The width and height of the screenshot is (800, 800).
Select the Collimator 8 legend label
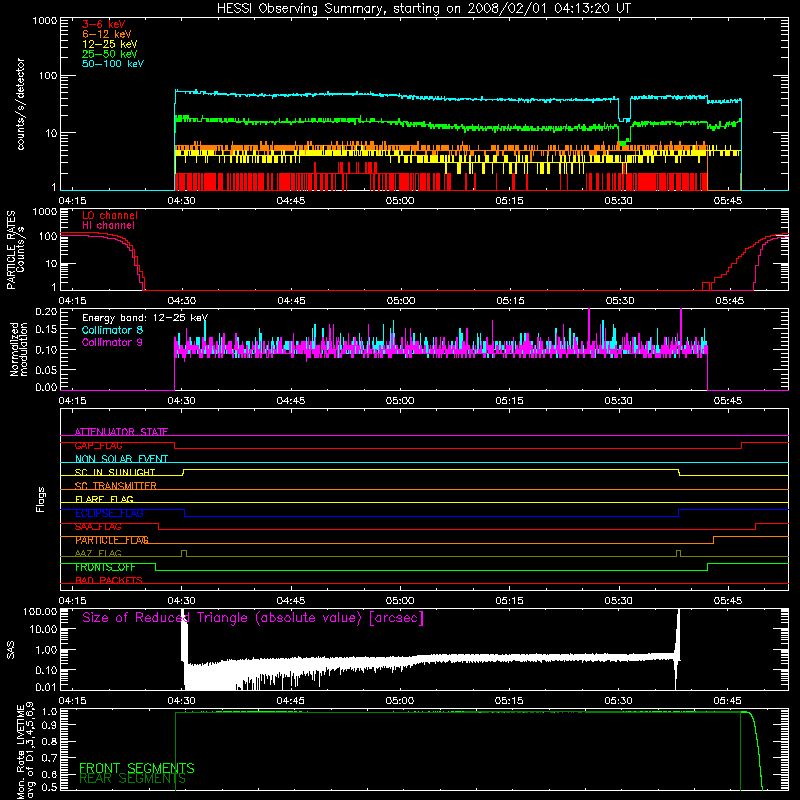pyautogui.click(x=112, y=330)
